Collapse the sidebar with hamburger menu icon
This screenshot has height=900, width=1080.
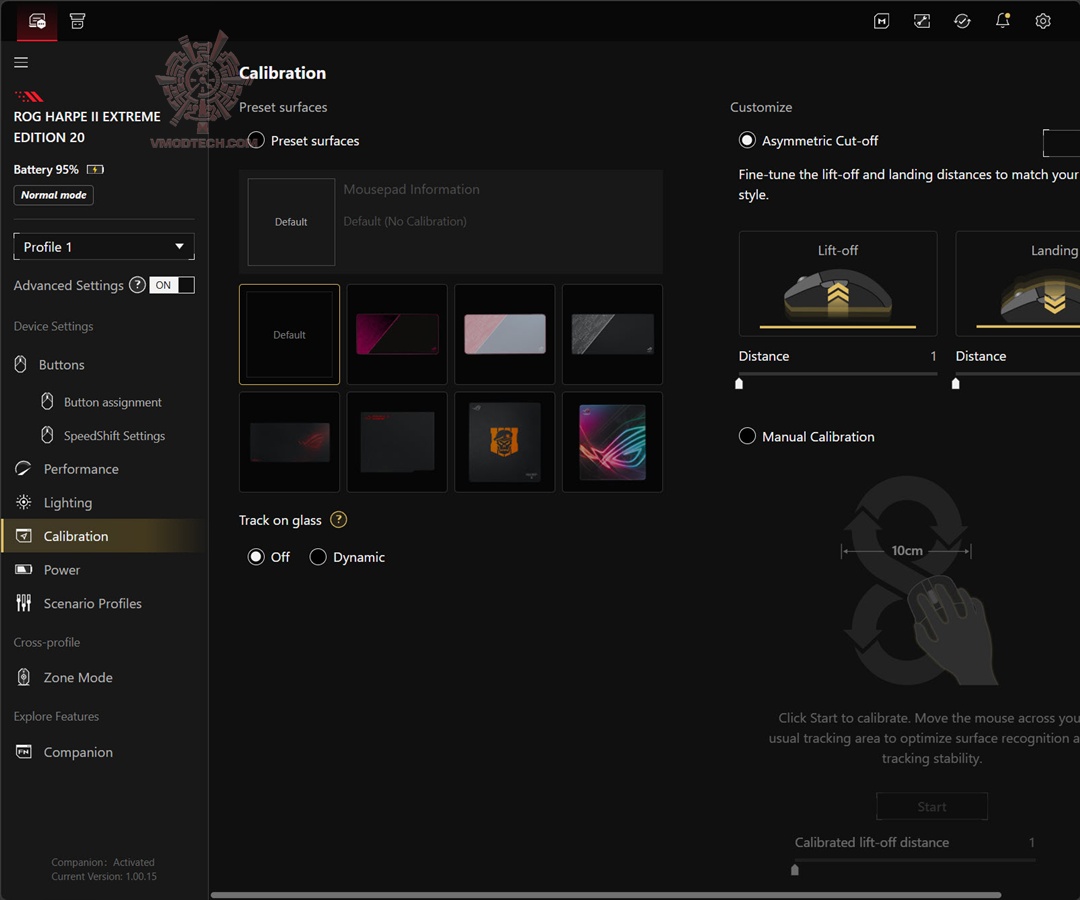click(x=21, y=63)
